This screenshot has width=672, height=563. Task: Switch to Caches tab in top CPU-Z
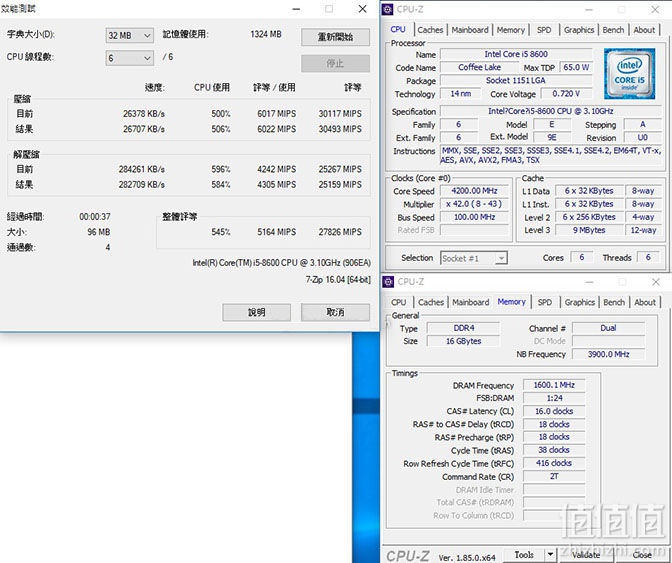[x=430, y=30]
